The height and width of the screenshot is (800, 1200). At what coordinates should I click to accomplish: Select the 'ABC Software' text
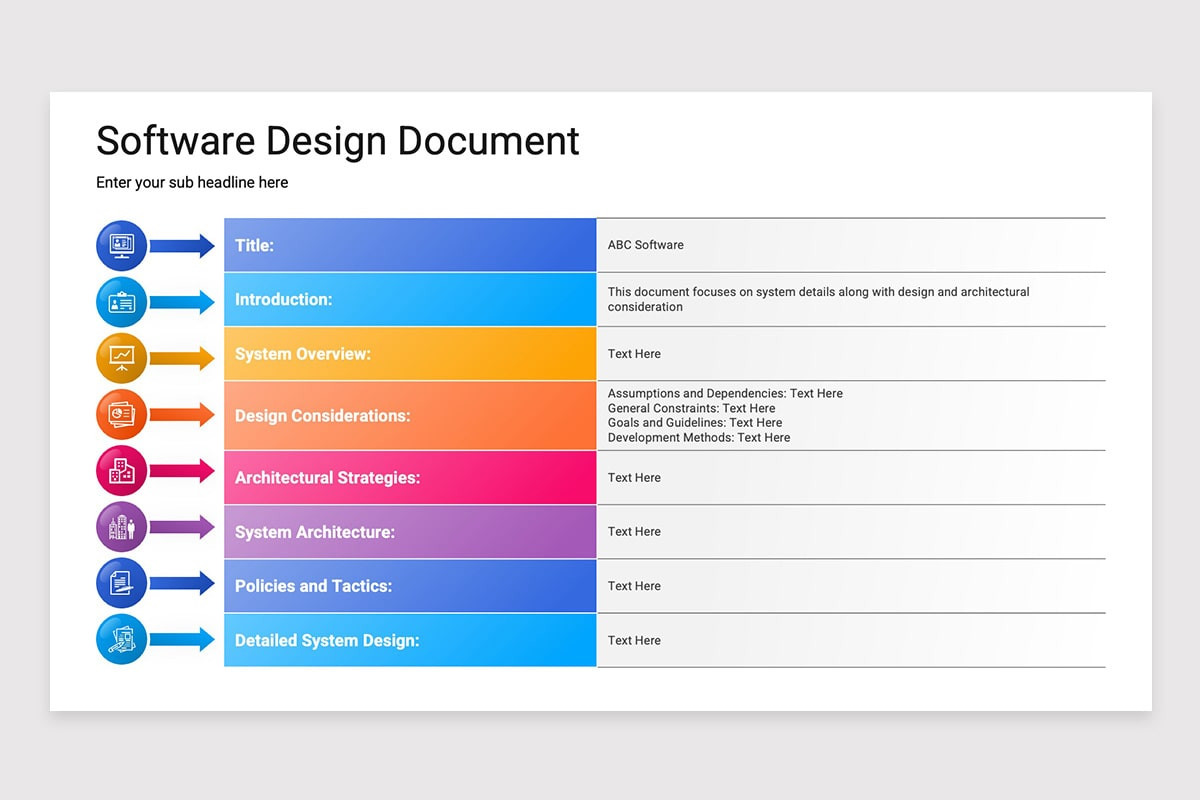coord(646,245)
